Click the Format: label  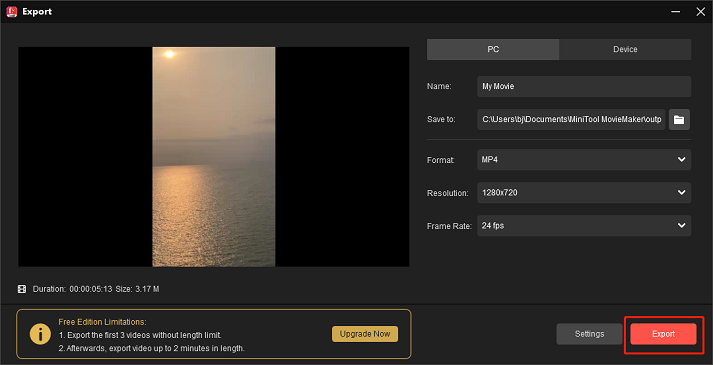coord(441,160)
